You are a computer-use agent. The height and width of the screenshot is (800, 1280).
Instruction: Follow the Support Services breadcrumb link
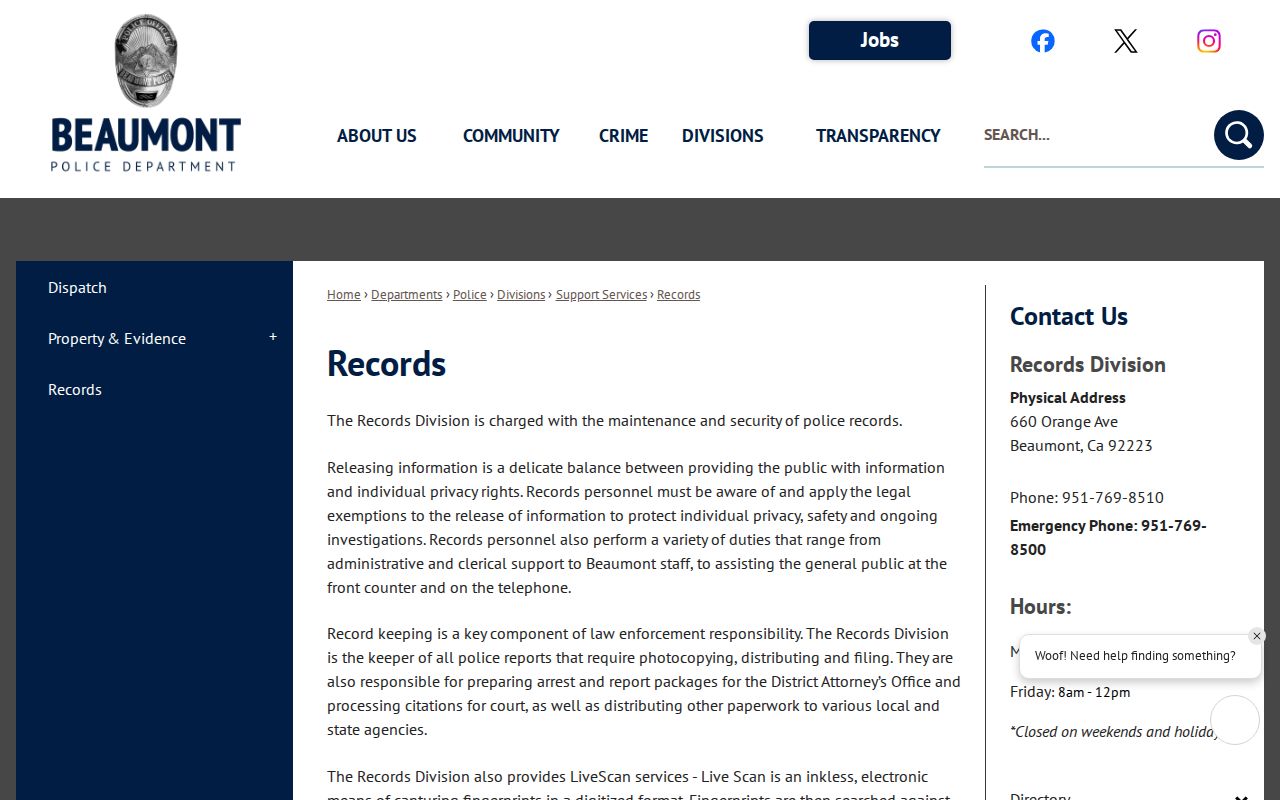pyautogui.click(x=602, y=295)
